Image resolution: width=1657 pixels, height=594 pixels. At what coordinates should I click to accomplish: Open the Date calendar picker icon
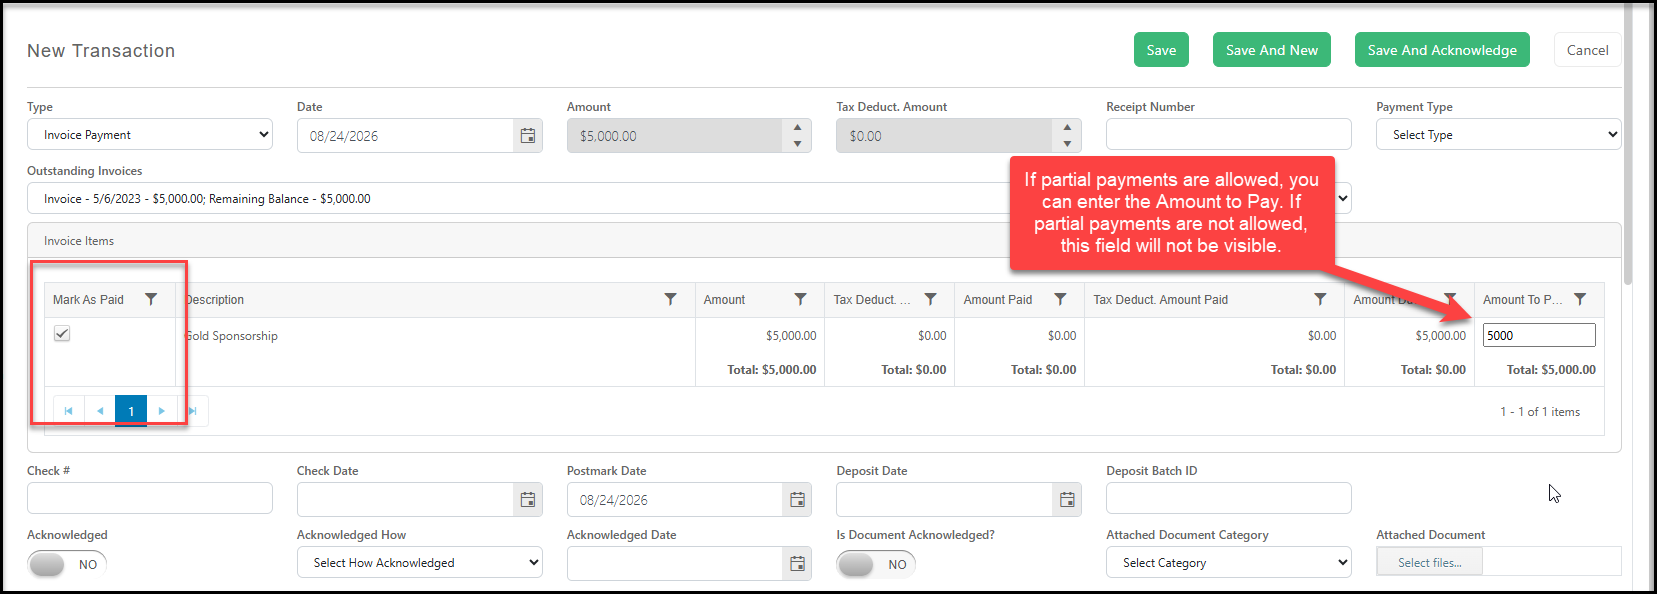[x=528, y=136]
